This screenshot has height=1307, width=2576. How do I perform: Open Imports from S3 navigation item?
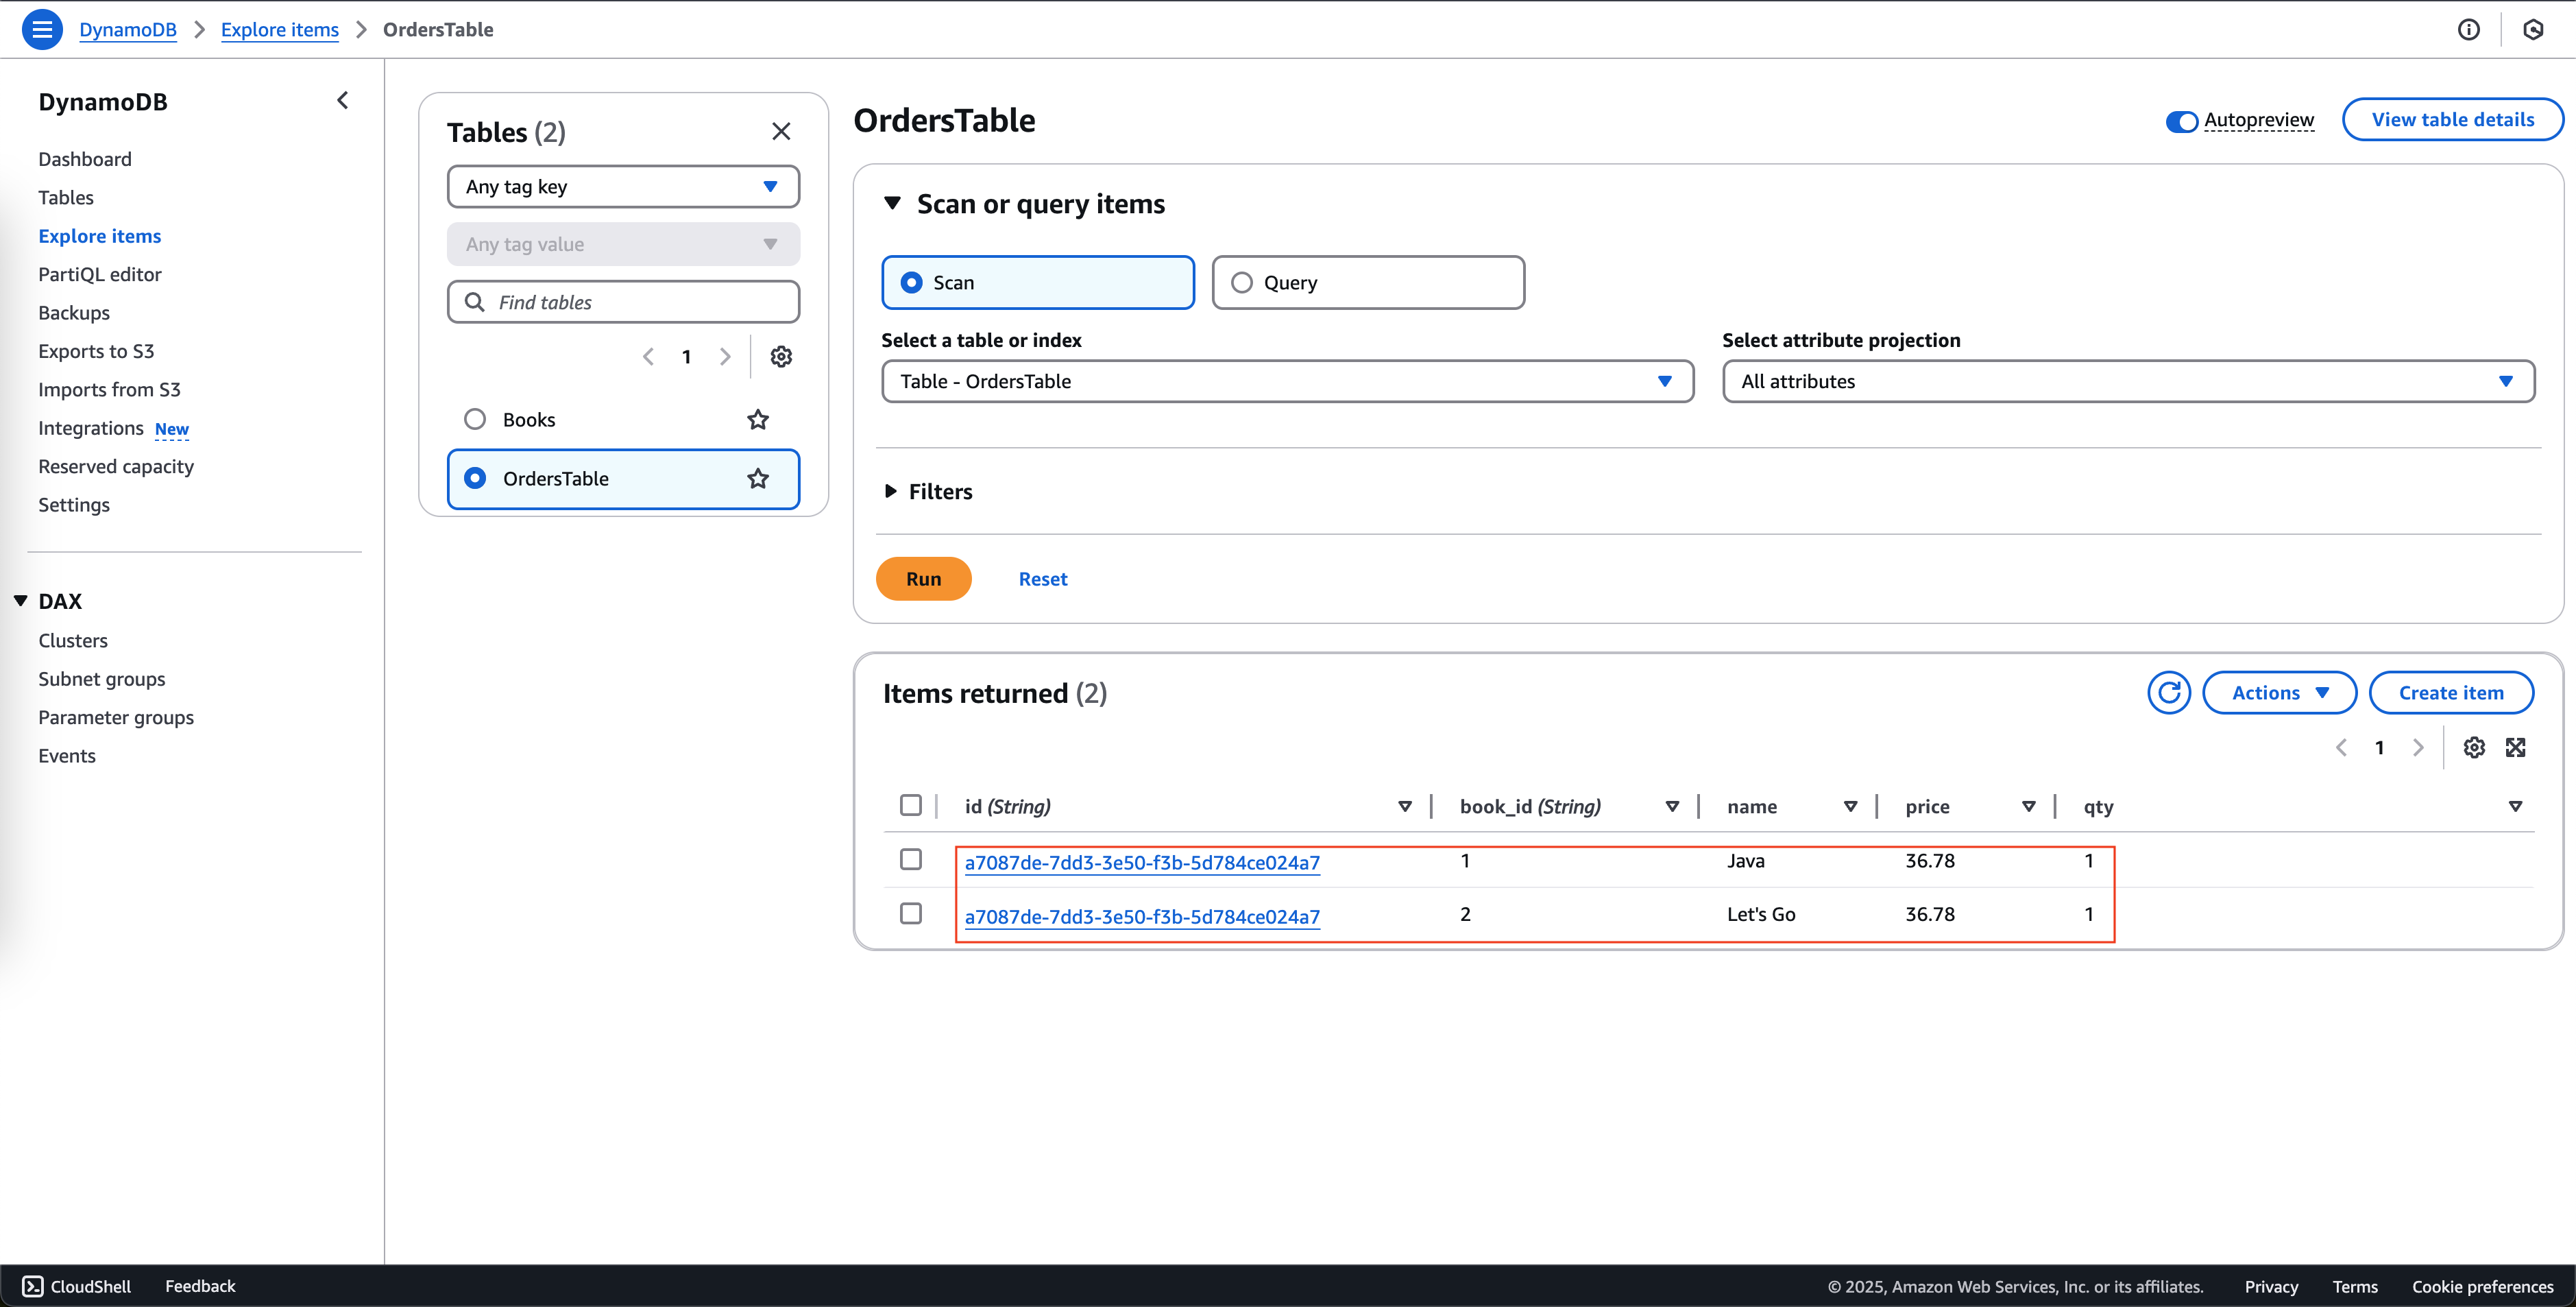pyautogui.click(x=109, y=389)
